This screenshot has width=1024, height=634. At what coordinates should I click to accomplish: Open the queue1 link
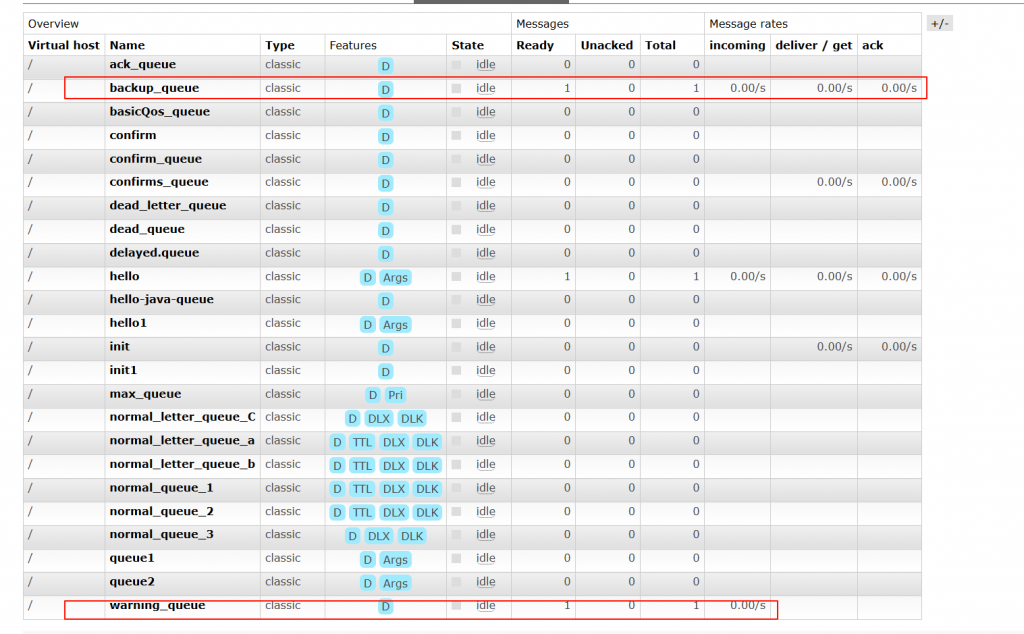(132, 558)
